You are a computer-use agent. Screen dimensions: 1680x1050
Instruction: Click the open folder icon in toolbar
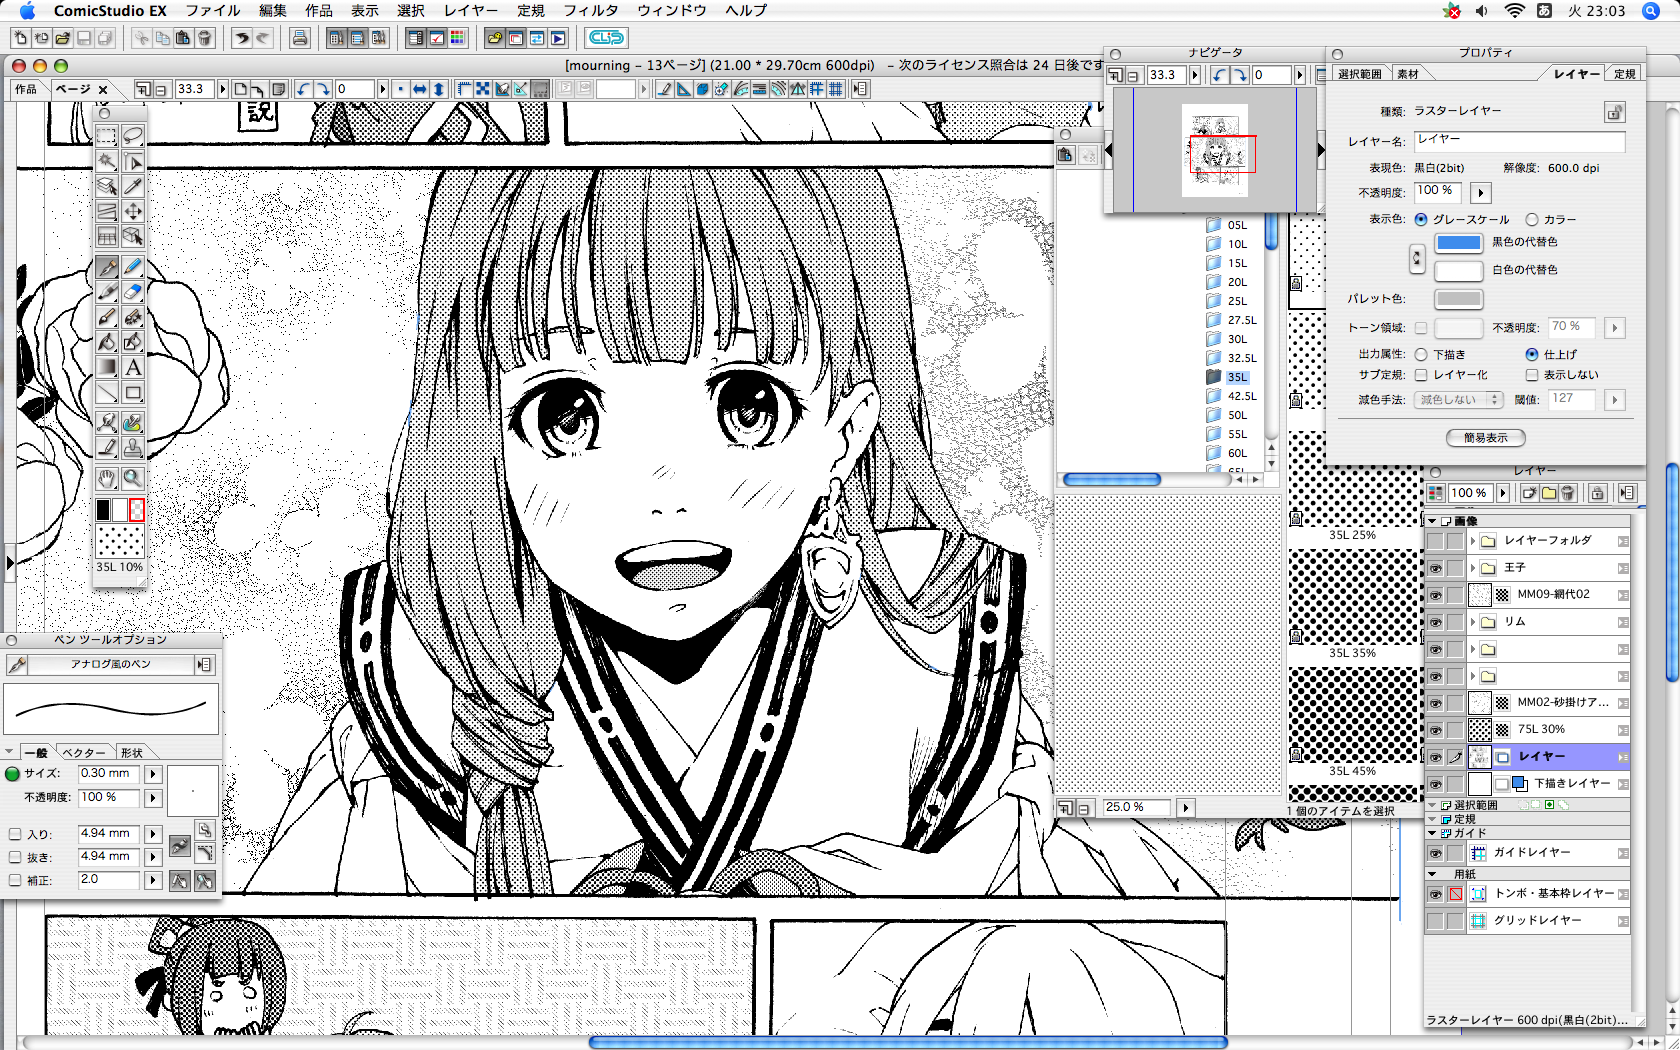click(x=63, y=38)
